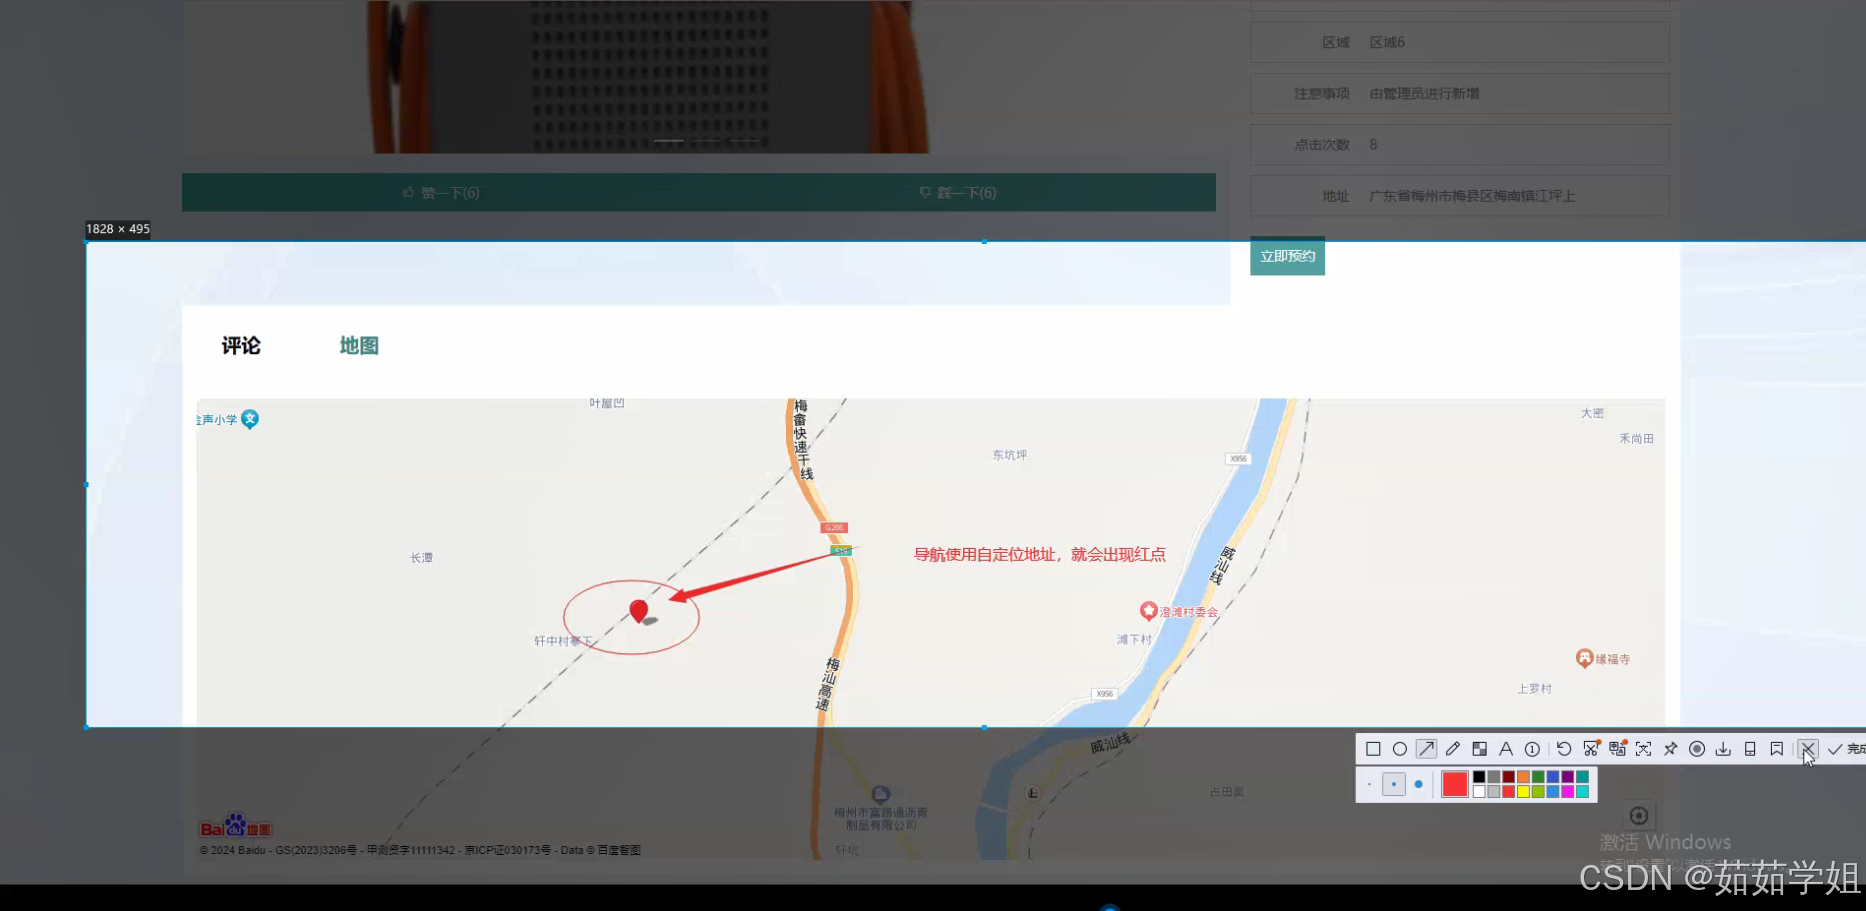
Task: Pick the magenta color swatch
Action: coord(1568,792)
